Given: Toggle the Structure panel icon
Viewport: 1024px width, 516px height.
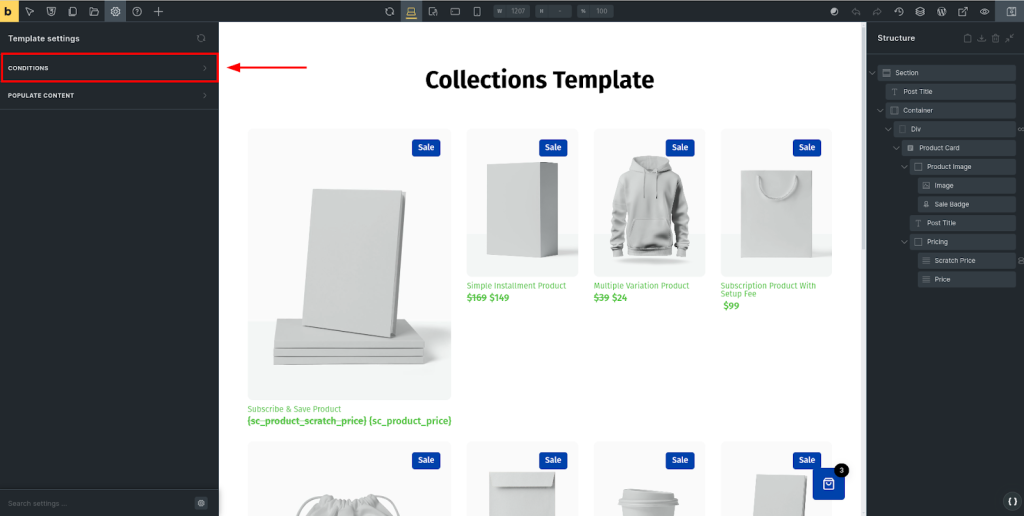Looking at the screenshot, I should [x=1011, y=11].
